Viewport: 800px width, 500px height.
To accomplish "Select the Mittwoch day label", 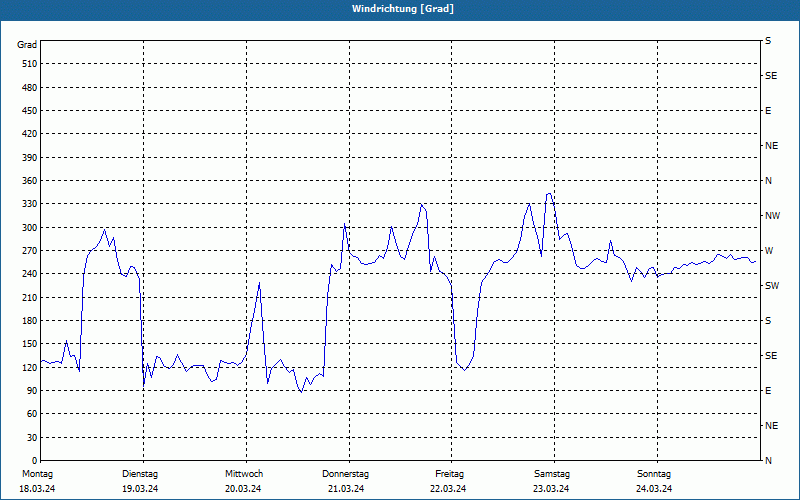I will pos(244,474).
